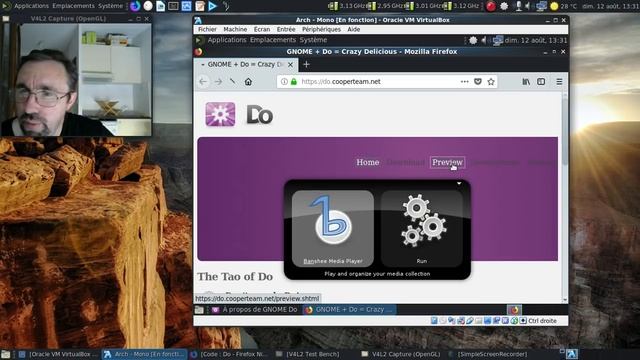The image size is (640, 360).
Task: Open page actions three-dot menu in address bar
Action: pyautogui.click(x=464, y=82)
